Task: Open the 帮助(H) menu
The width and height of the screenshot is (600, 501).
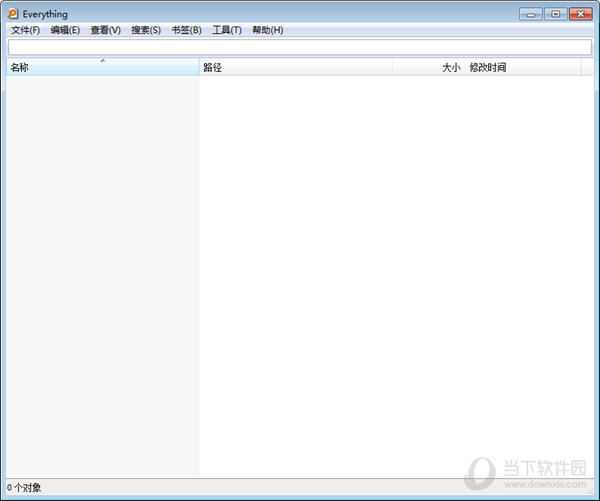Action: [x=268, y=30]
